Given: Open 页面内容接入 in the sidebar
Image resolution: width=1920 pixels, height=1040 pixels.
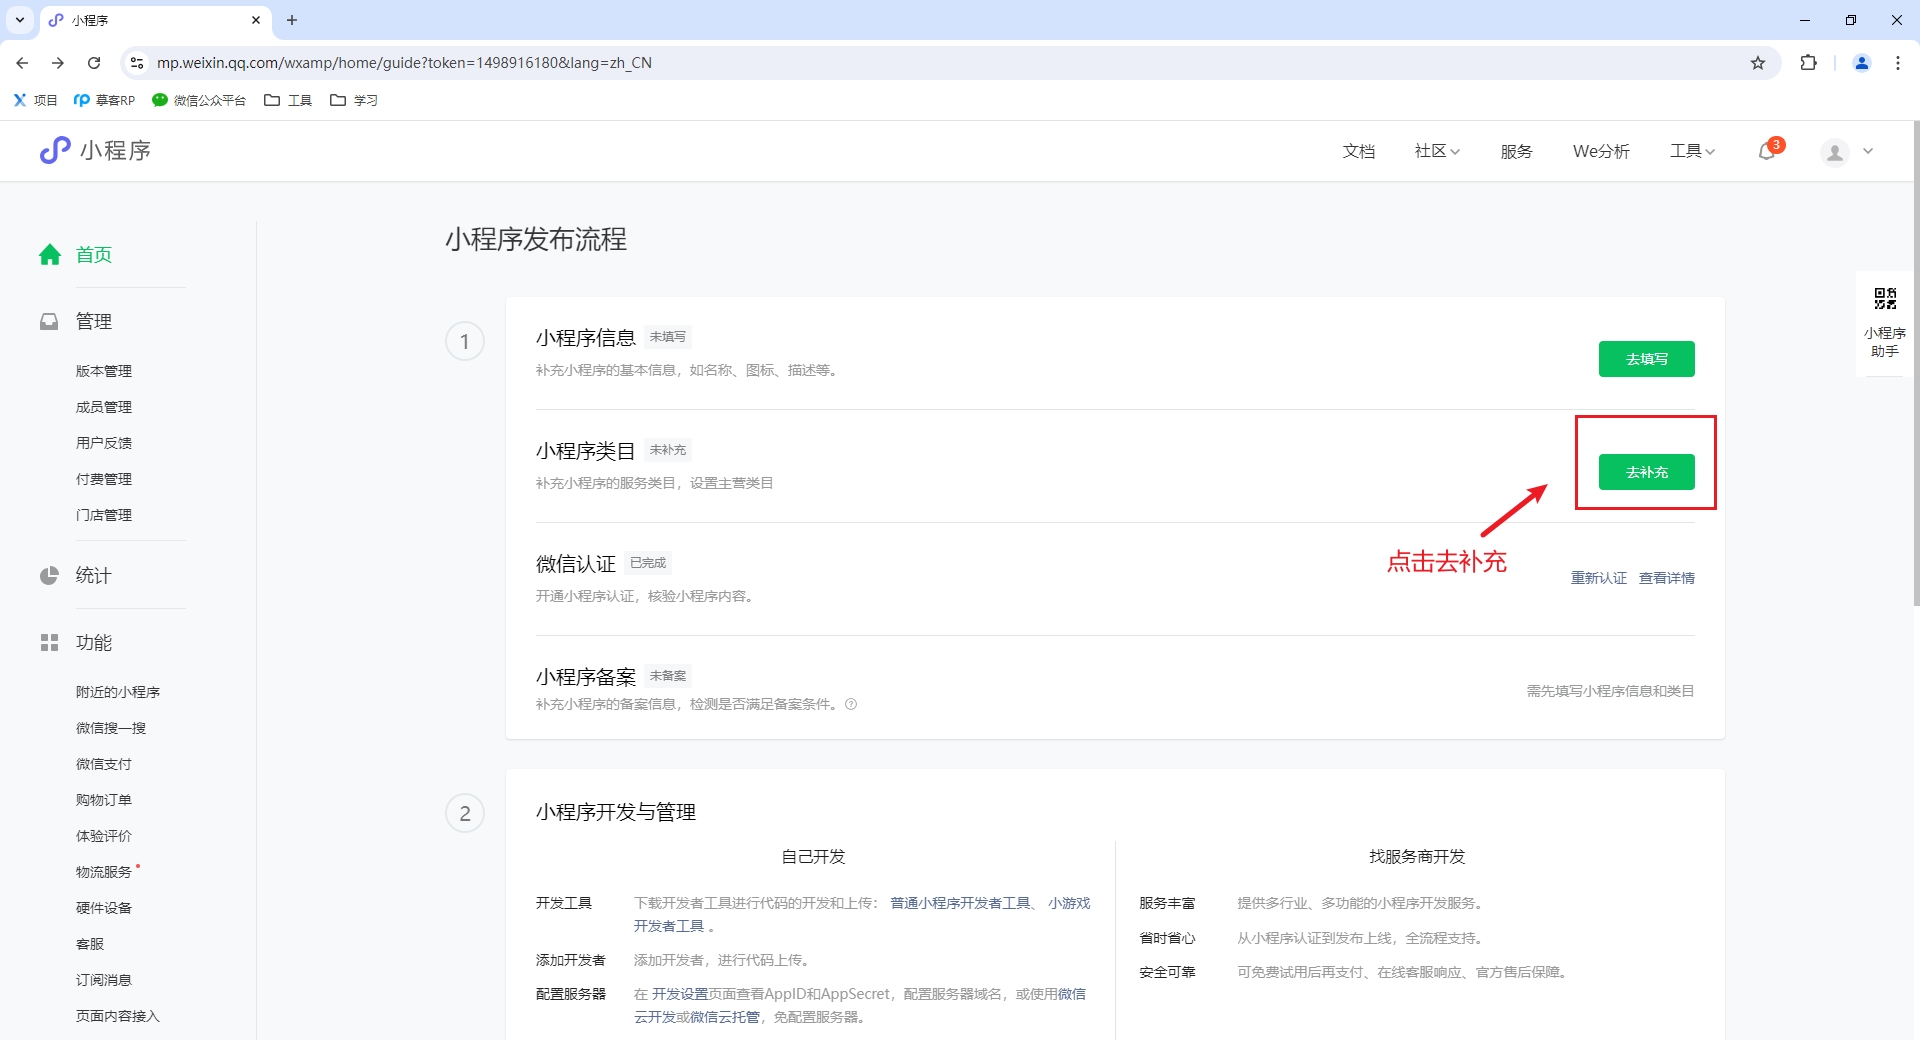Looking at the screenshot, I should click(118, 1016).
